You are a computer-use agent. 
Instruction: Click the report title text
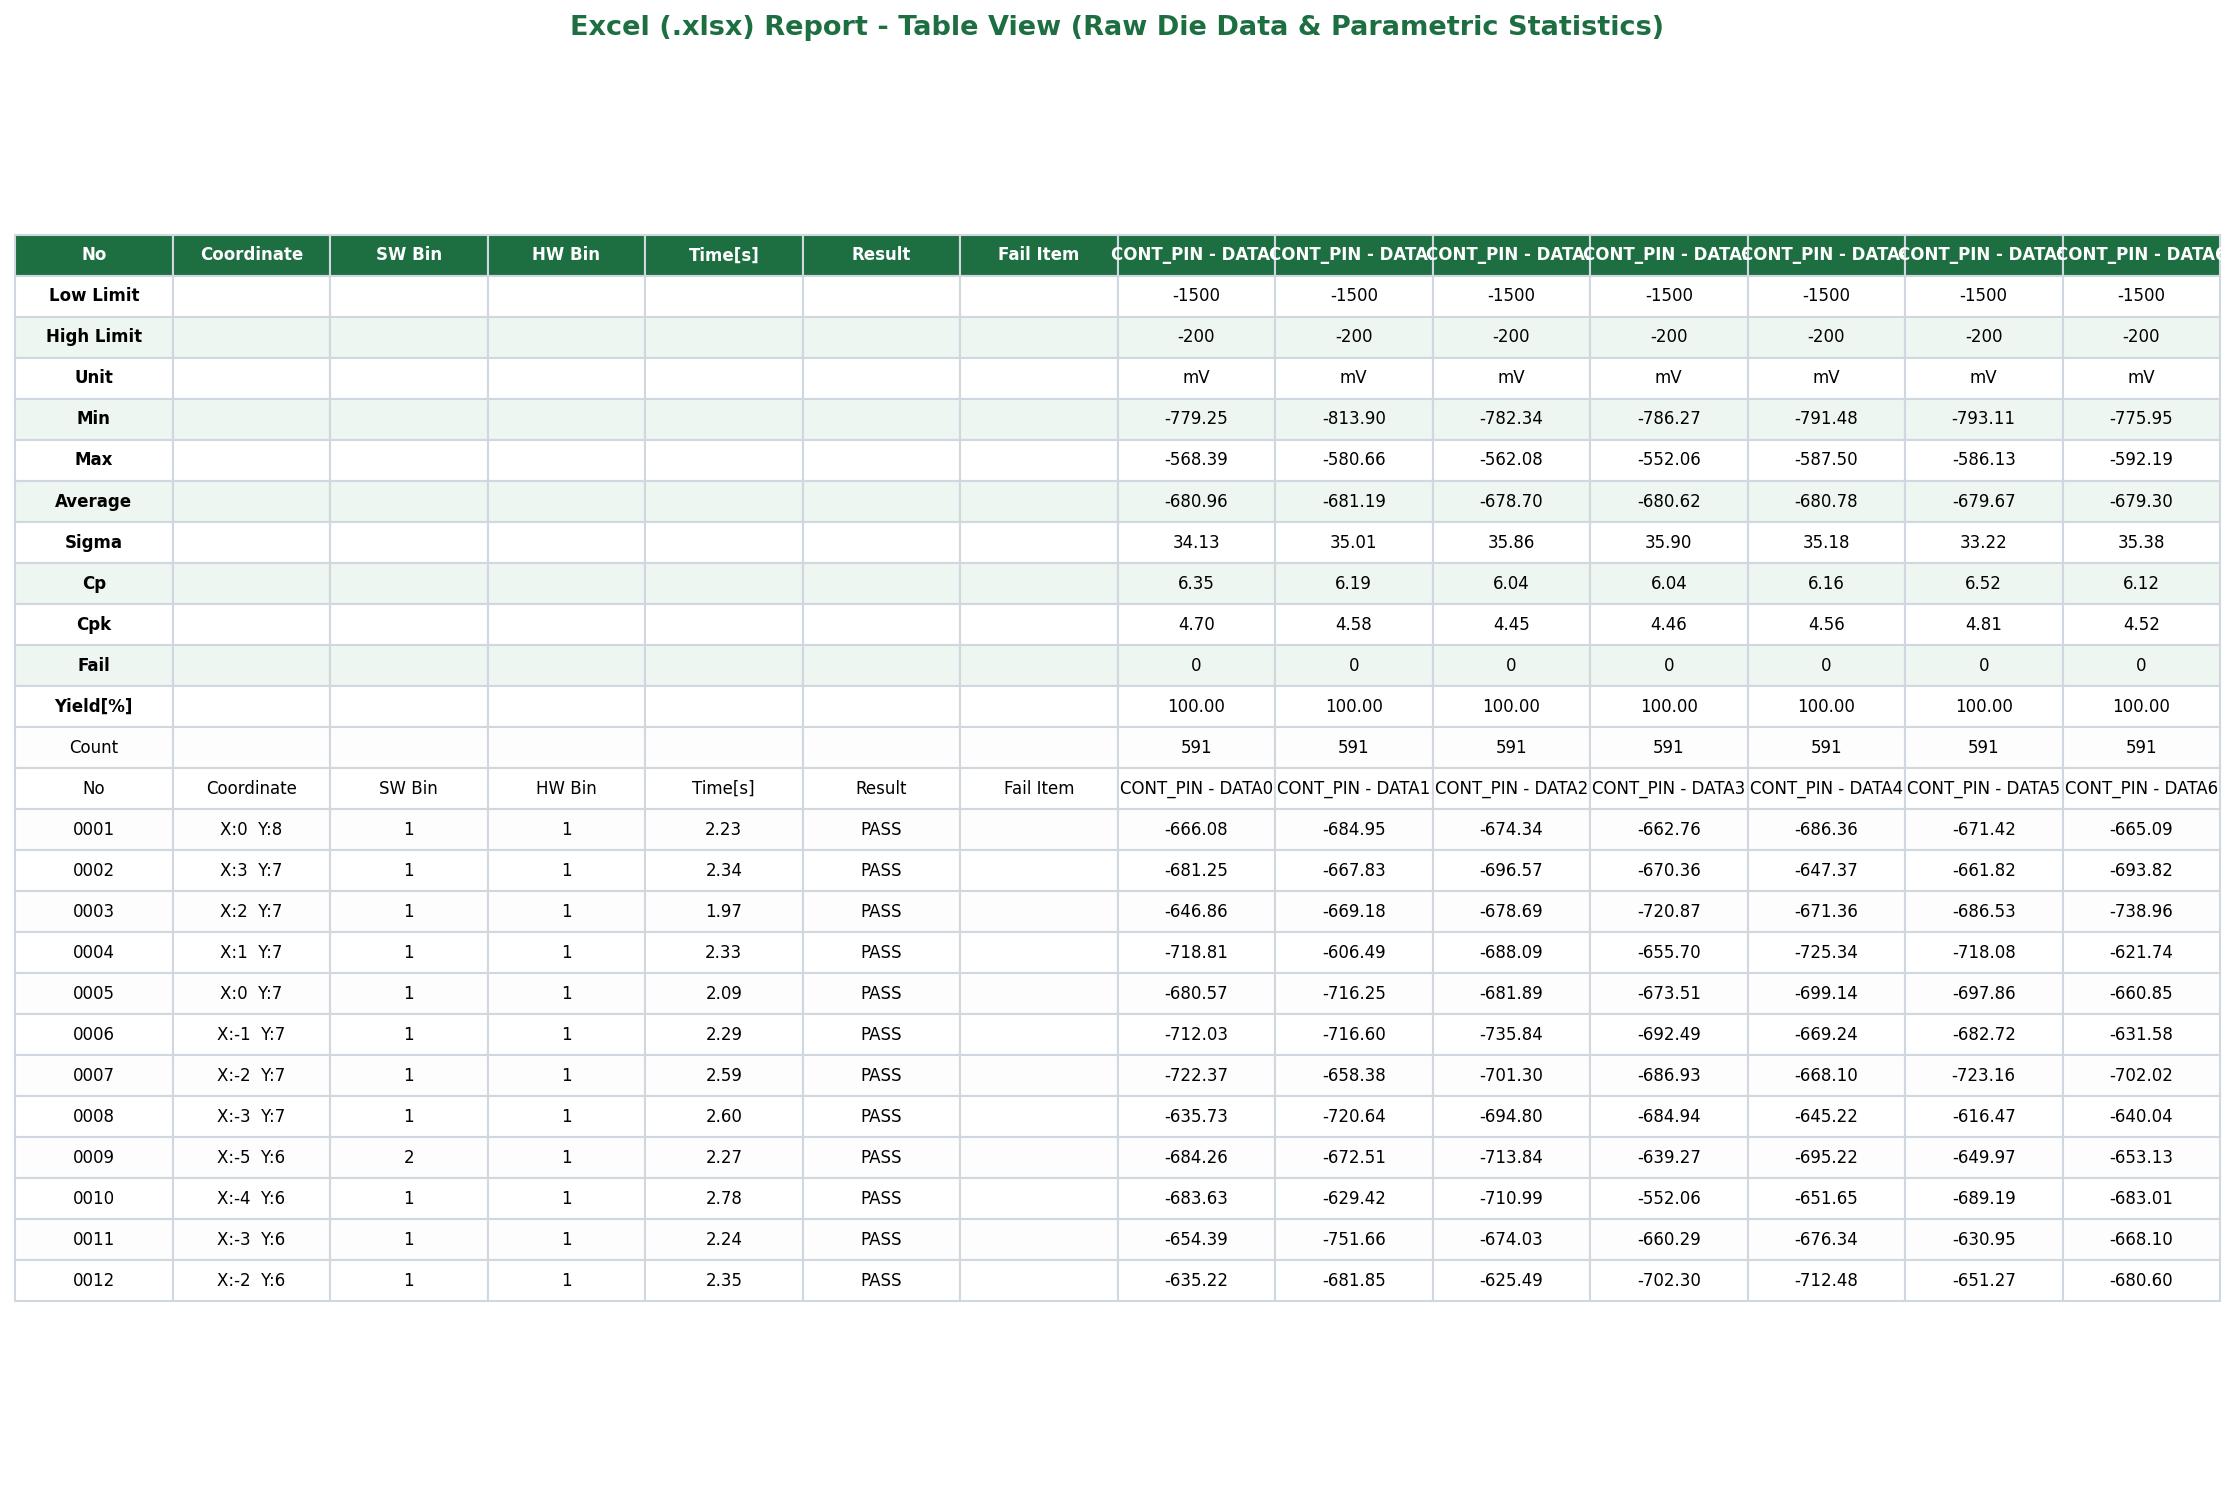coord(1117,27)
